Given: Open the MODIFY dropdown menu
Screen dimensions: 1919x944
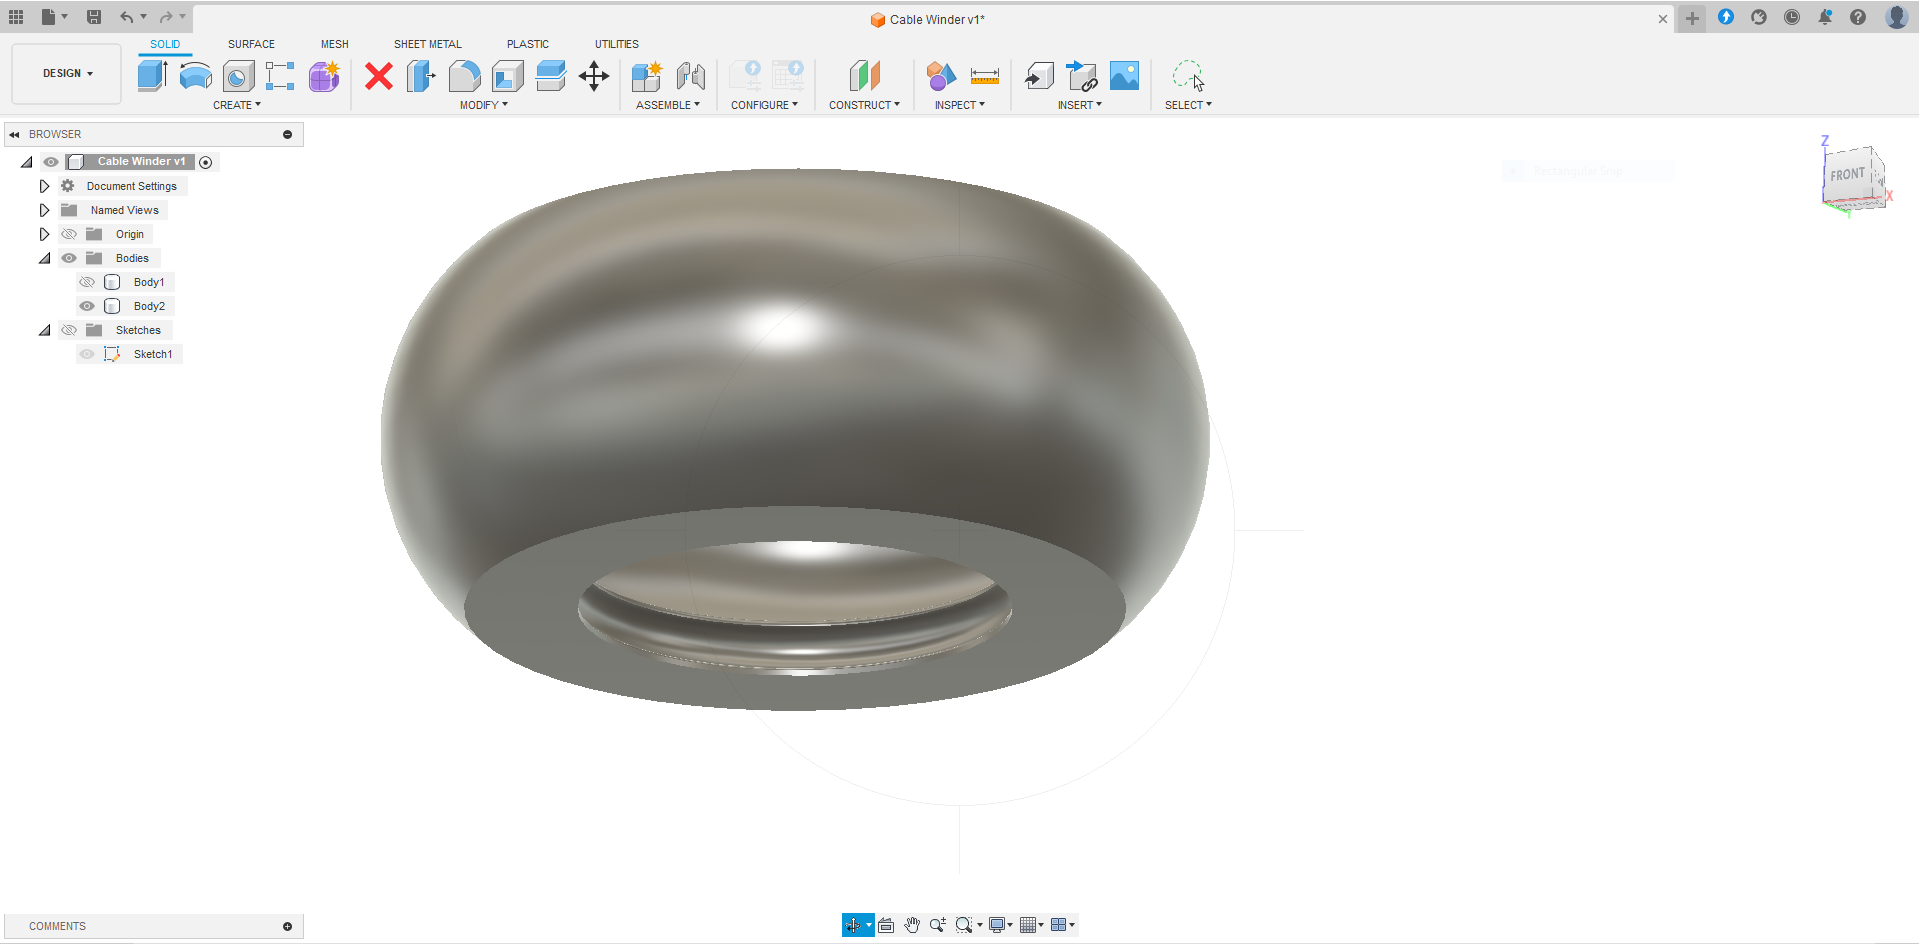Looking at the screenshot, I should [x=484, y=105].
